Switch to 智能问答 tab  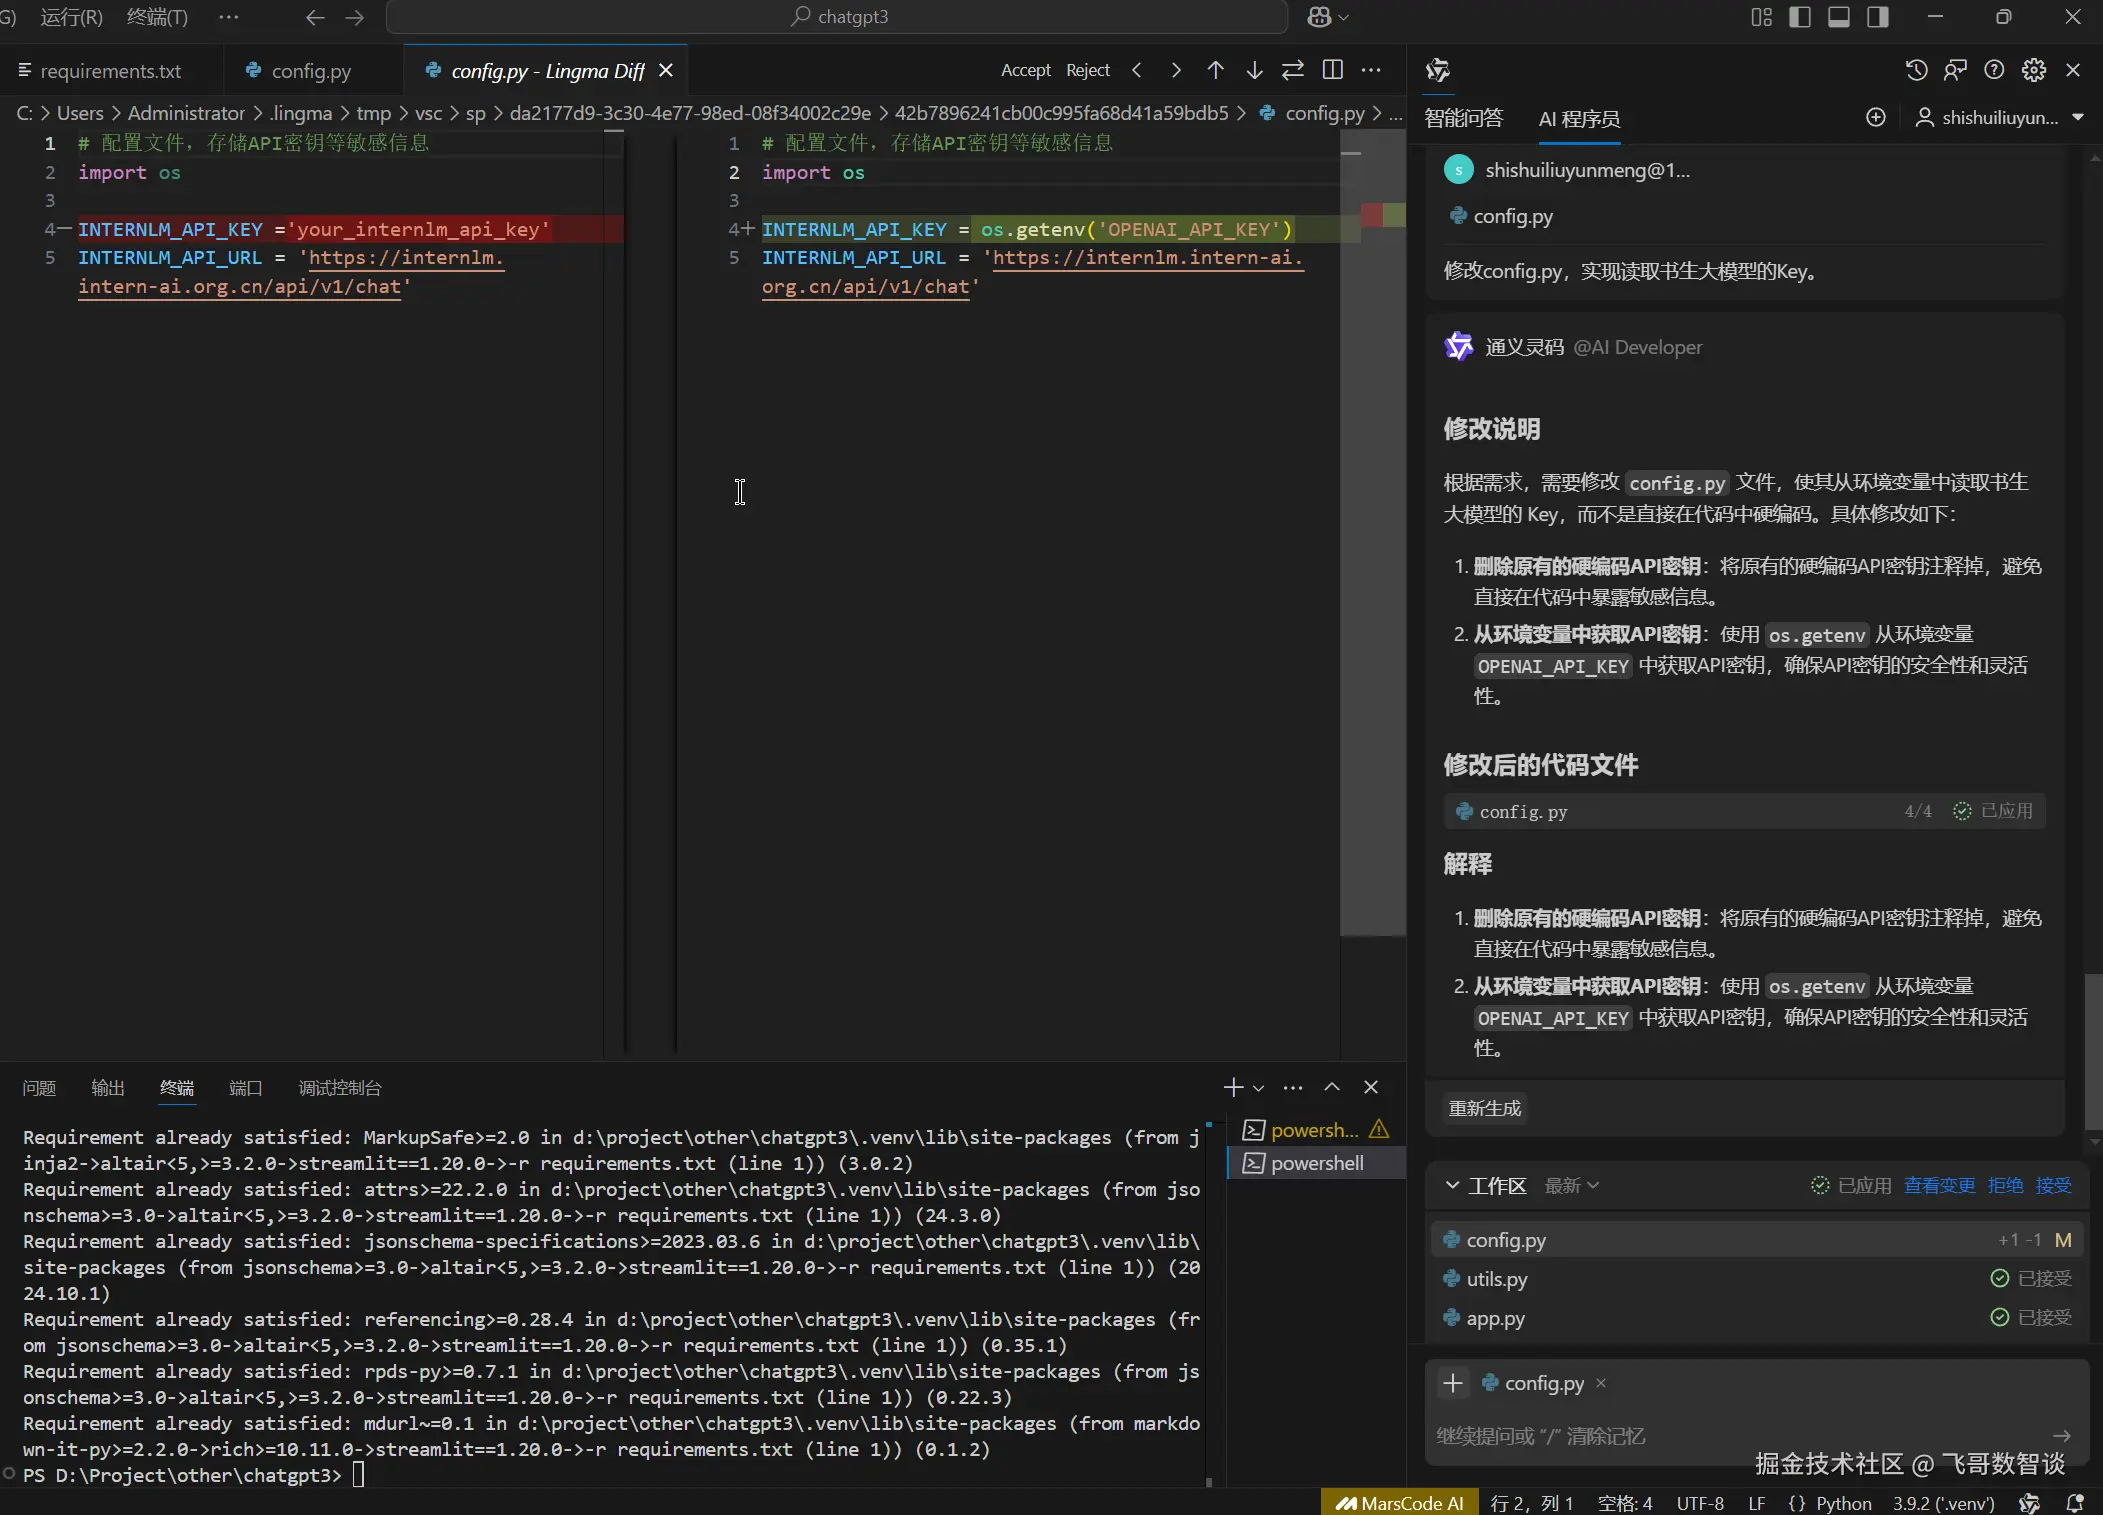pyautogui.click(x=1463, y=118)
